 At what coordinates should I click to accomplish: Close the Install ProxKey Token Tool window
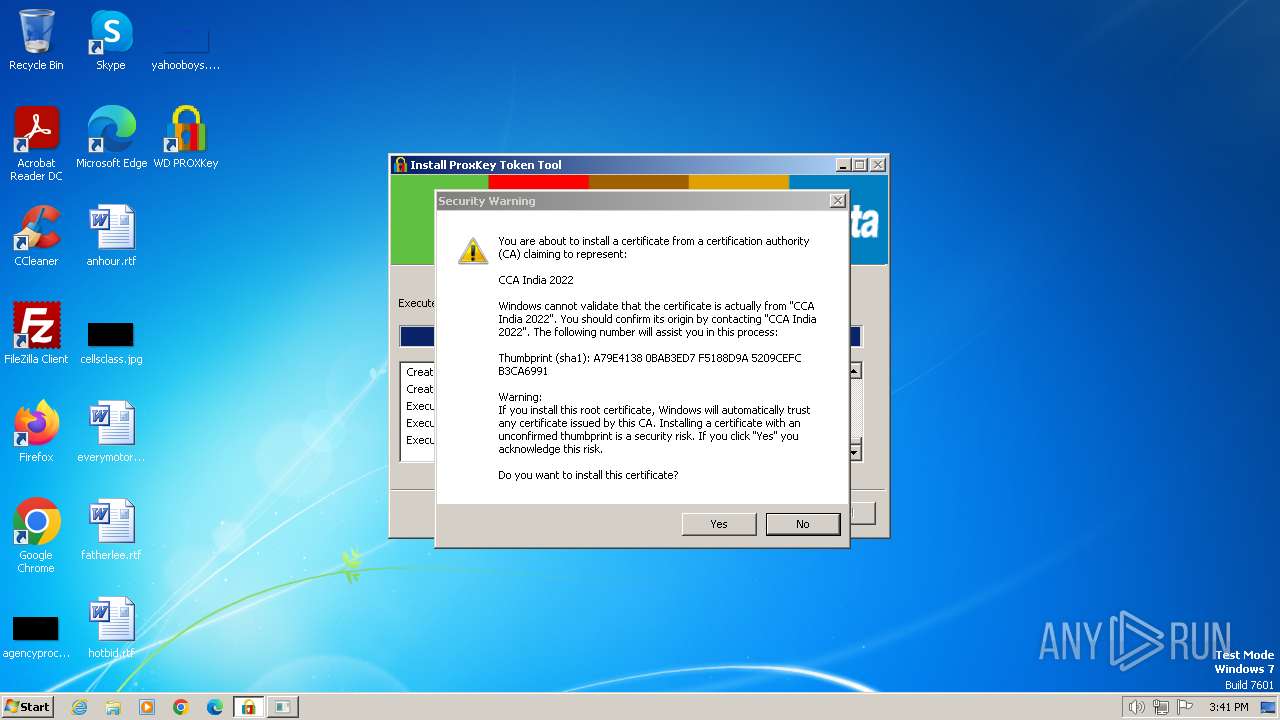[877, 165]
